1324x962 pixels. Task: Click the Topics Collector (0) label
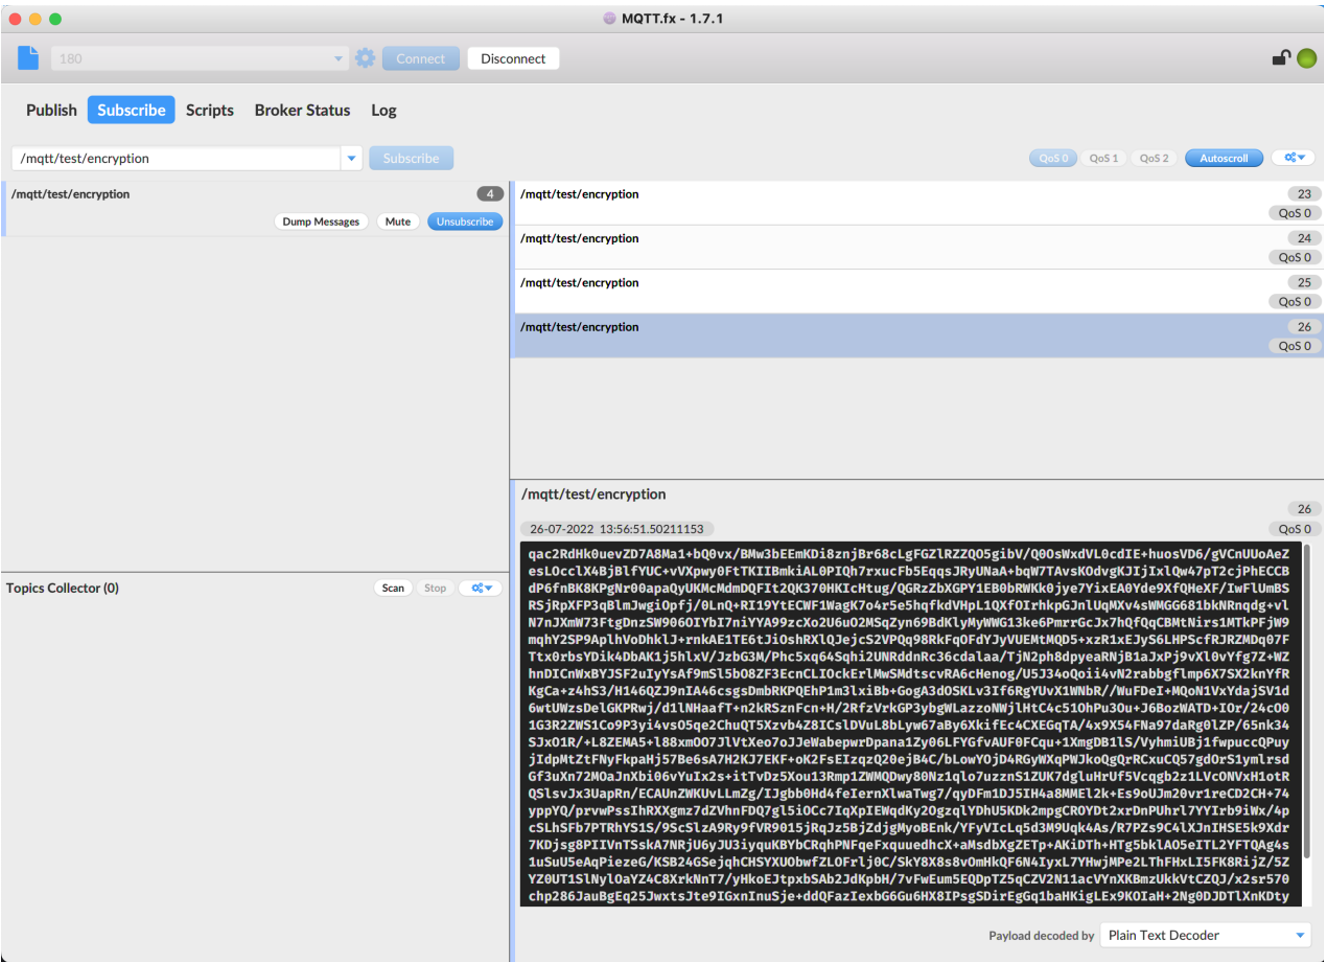click(x=62, y=588)
